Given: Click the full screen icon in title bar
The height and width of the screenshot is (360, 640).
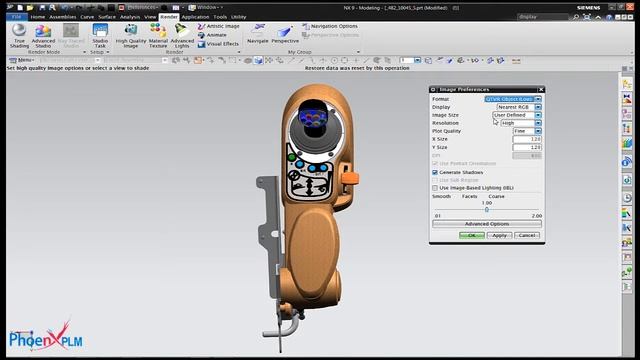Looking at the screenshot, I should tap(587, 17).
